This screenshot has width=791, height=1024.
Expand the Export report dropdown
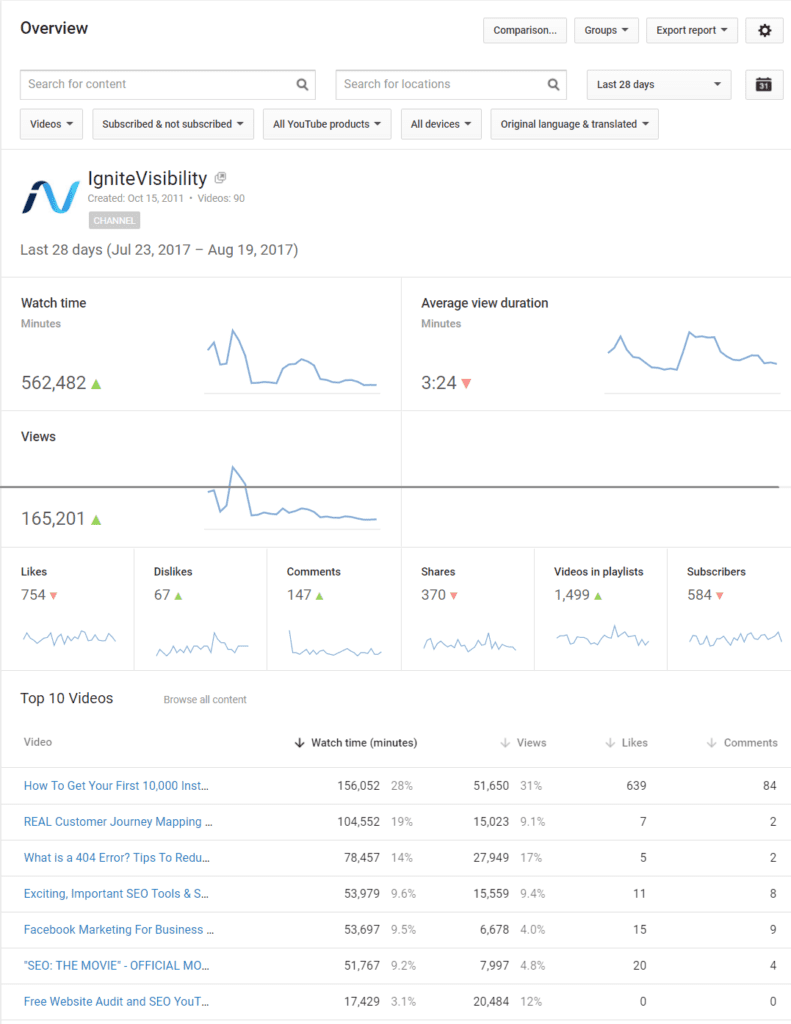(x=692, y=30)
